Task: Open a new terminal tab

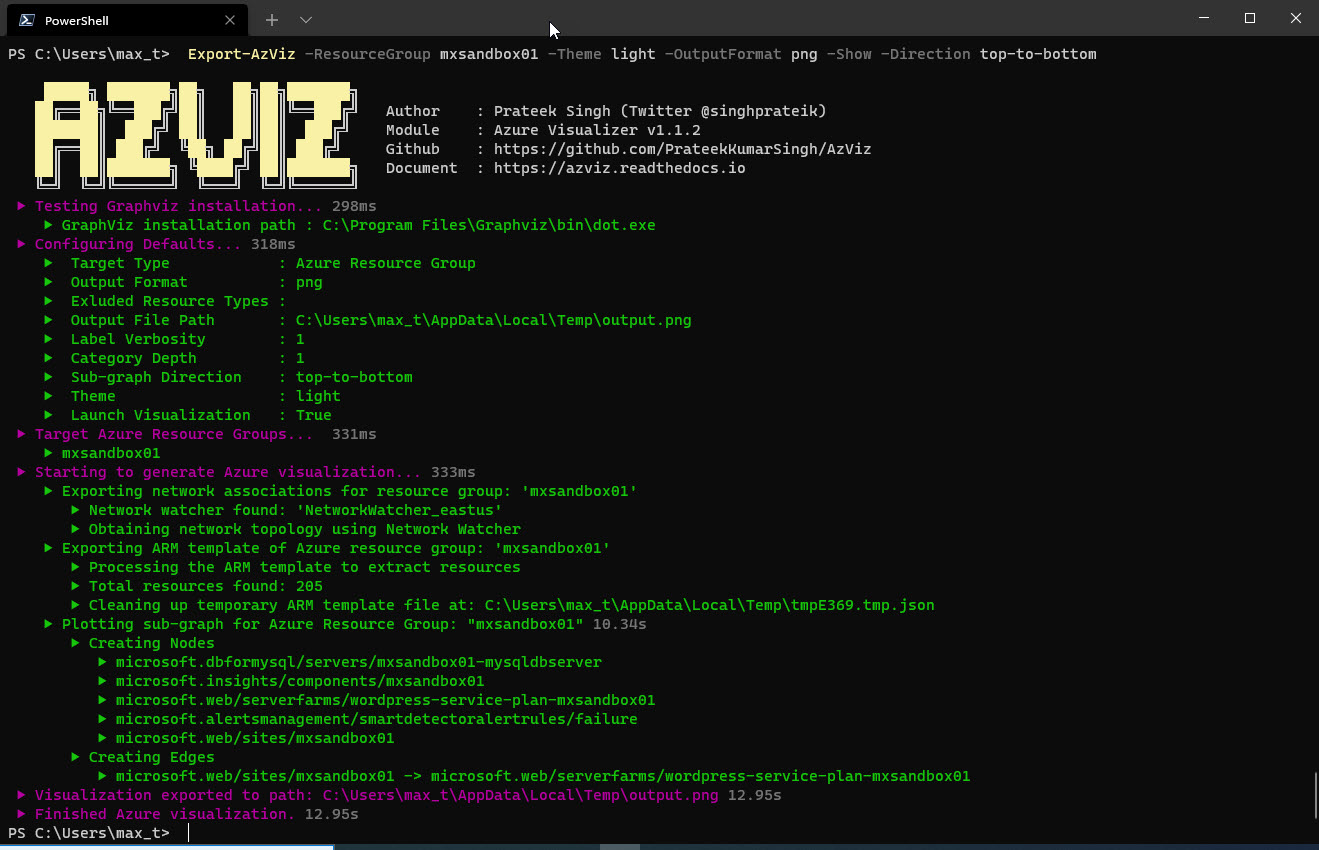Action: coord(272,20)
